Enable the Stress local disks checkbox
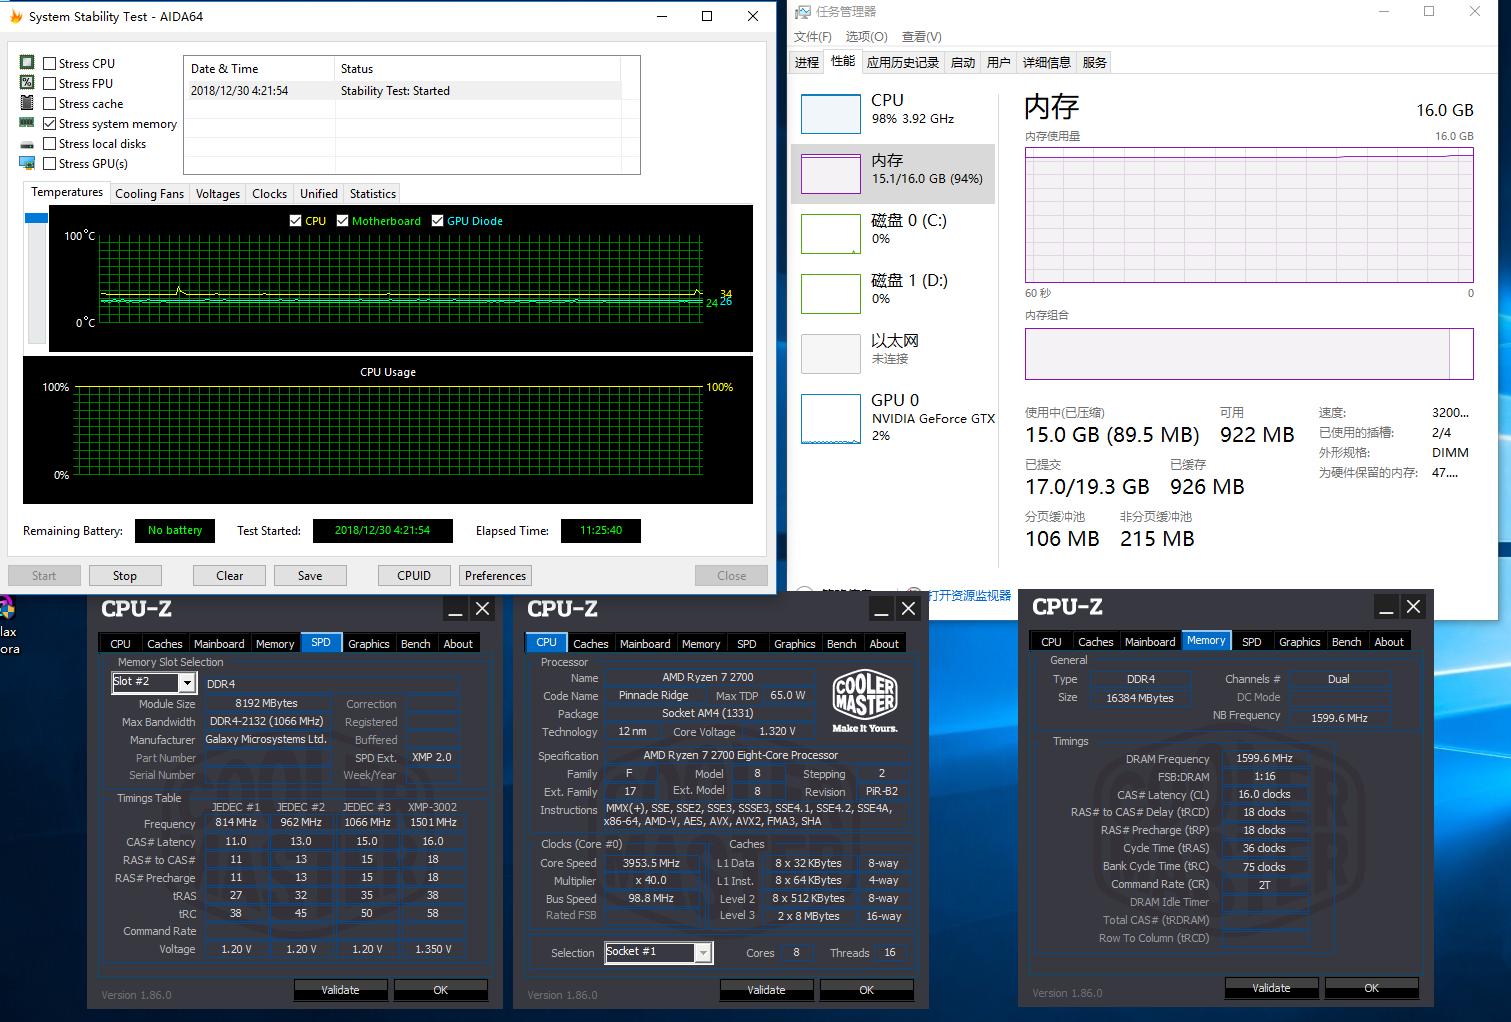The image size is (1511, 1022). coord(49,143)
